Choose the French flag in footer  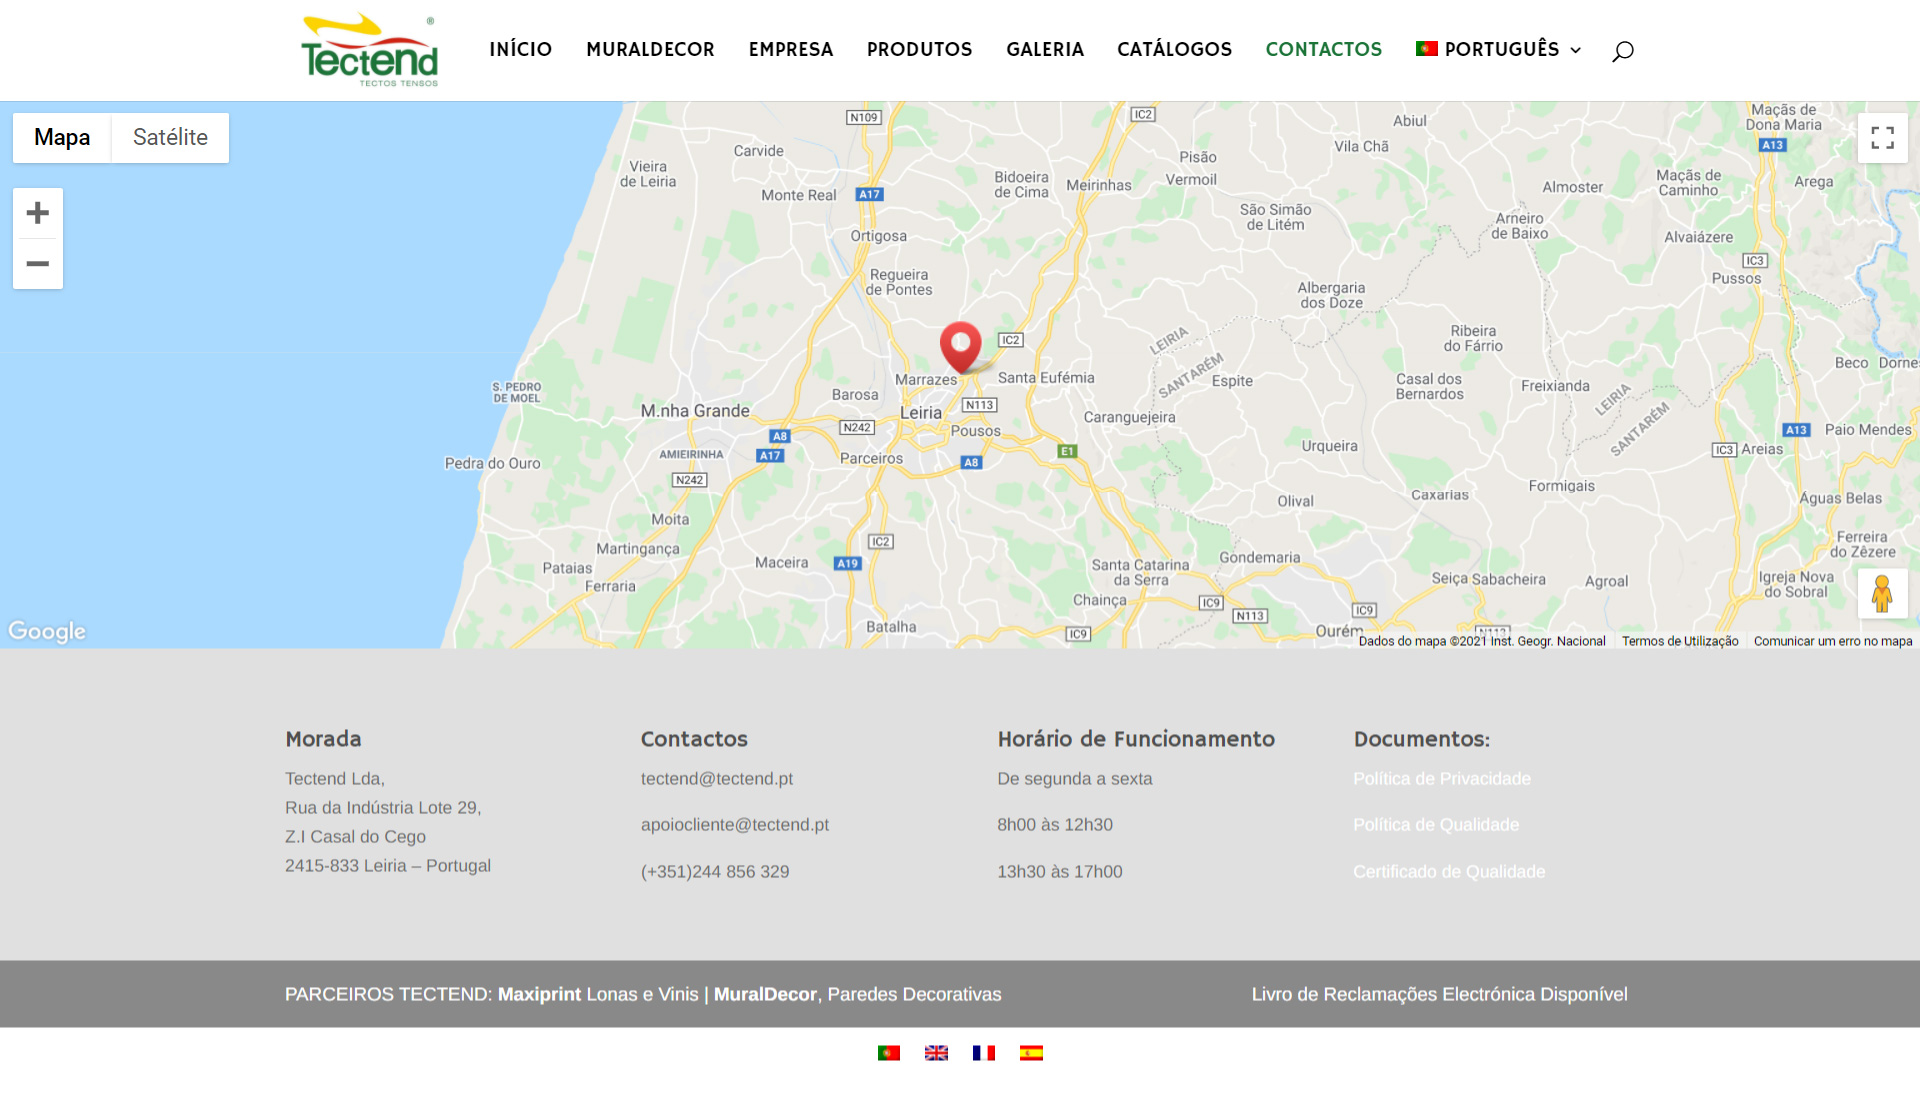click(x=984, y=1053)
